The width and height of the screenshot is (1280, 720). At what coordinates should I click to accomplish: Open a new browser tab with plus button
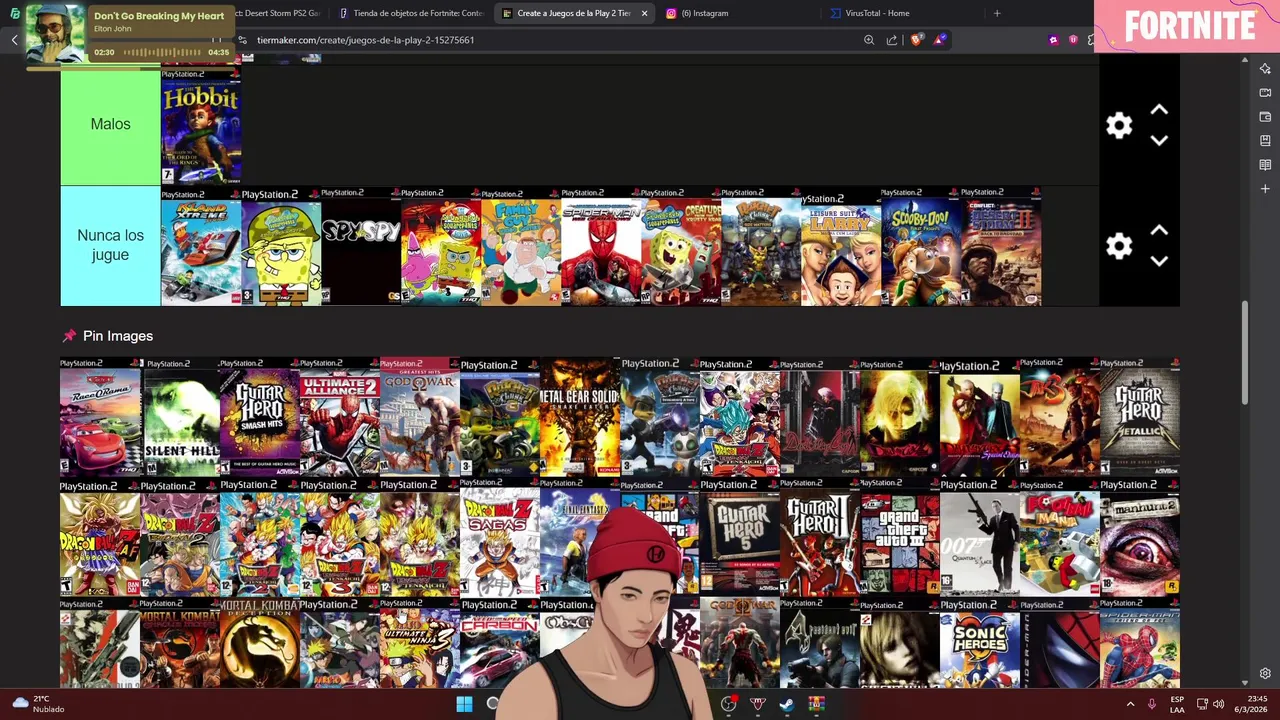tap(997, 13)
